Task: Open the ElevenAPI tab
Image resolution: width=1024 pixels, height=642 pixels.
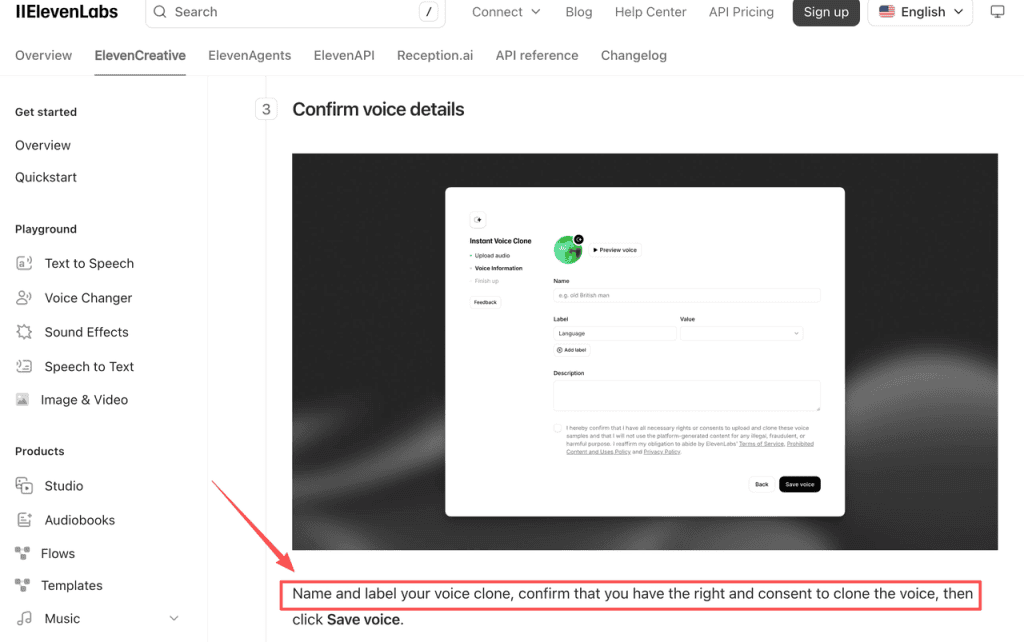Action: pos(344,56)
